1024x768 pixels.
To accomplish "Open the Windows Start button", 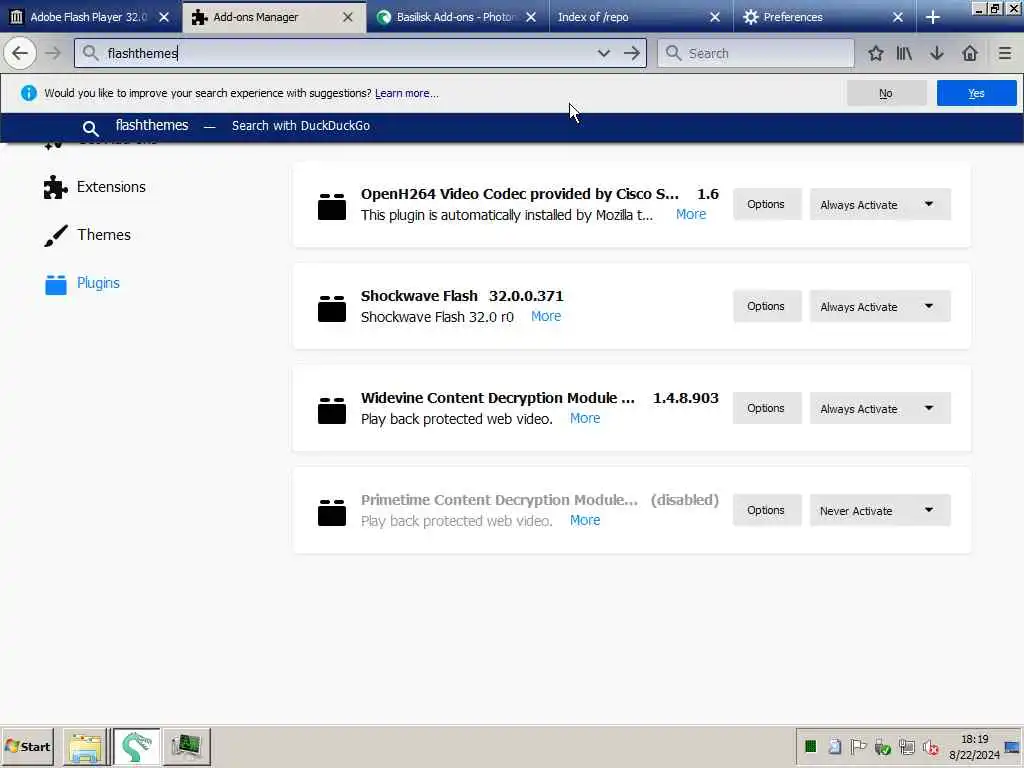I will 27,746.
